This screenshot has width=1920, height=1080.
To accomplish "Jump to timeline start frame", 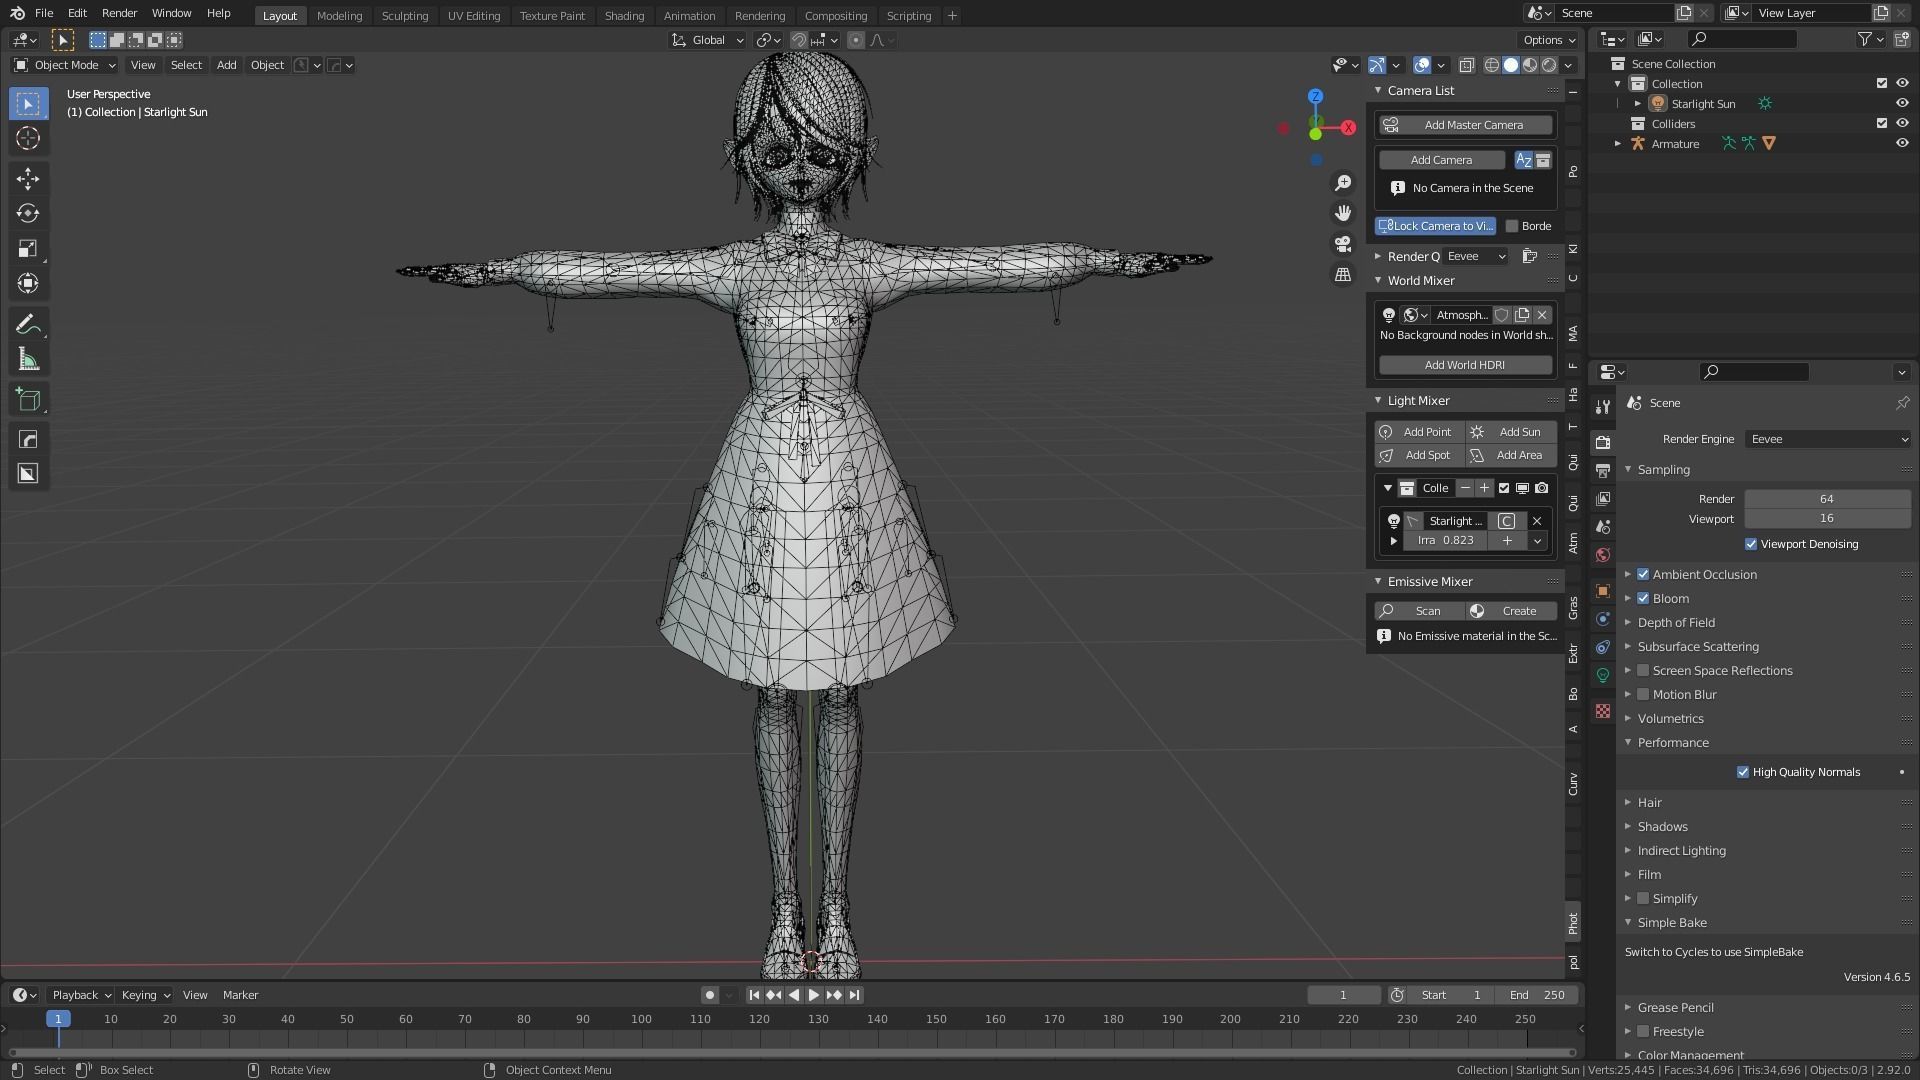I will [x=754, y=995].
